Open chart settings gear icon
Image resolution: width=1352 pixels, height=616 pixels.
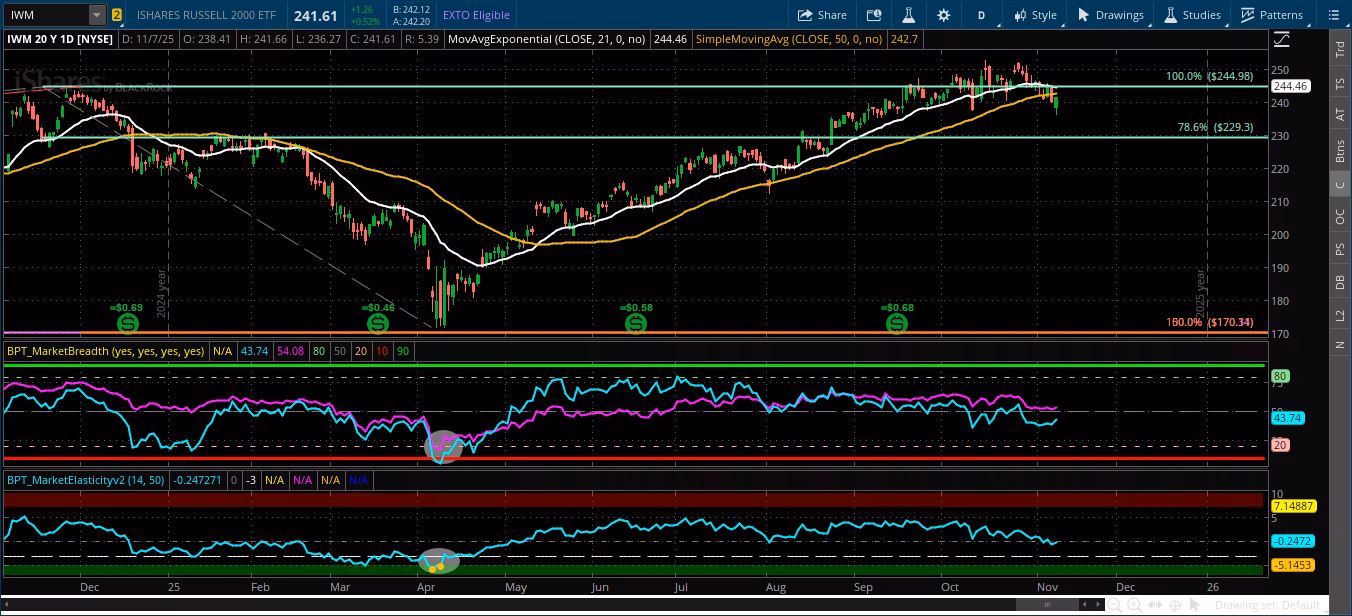click(943, 15)
